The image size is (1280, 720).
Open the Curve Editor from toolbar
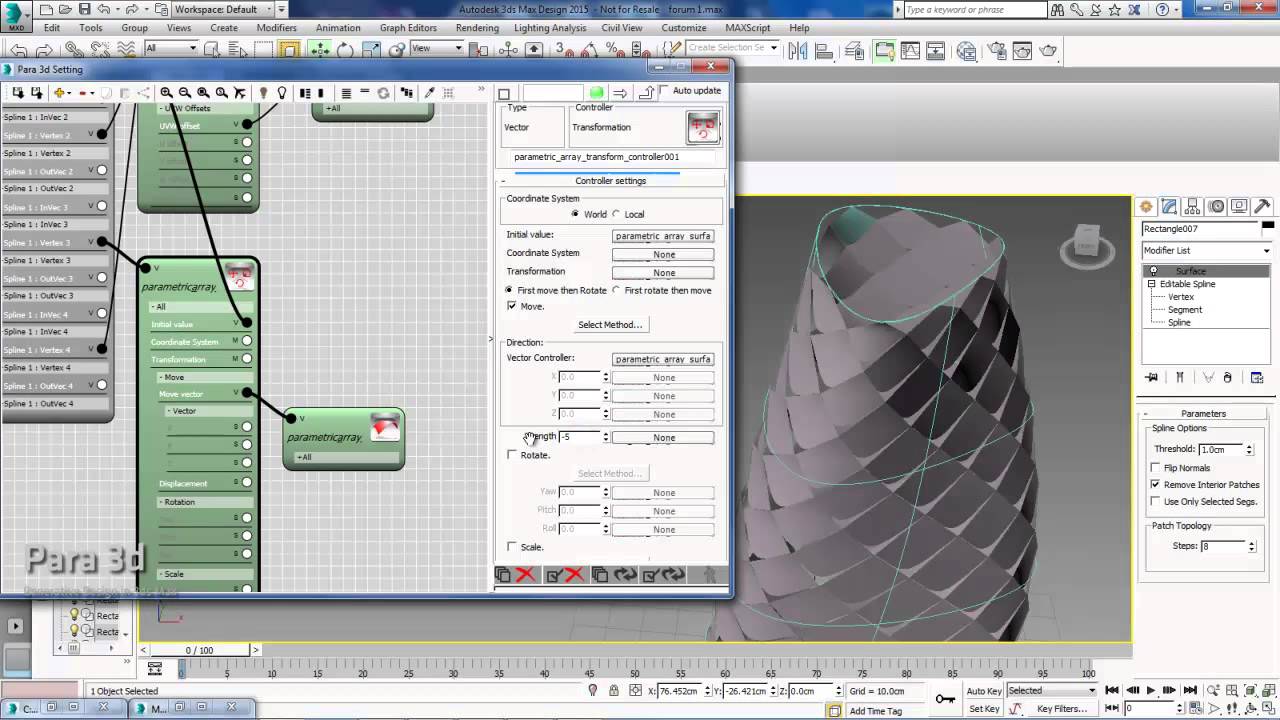(911, 50)
